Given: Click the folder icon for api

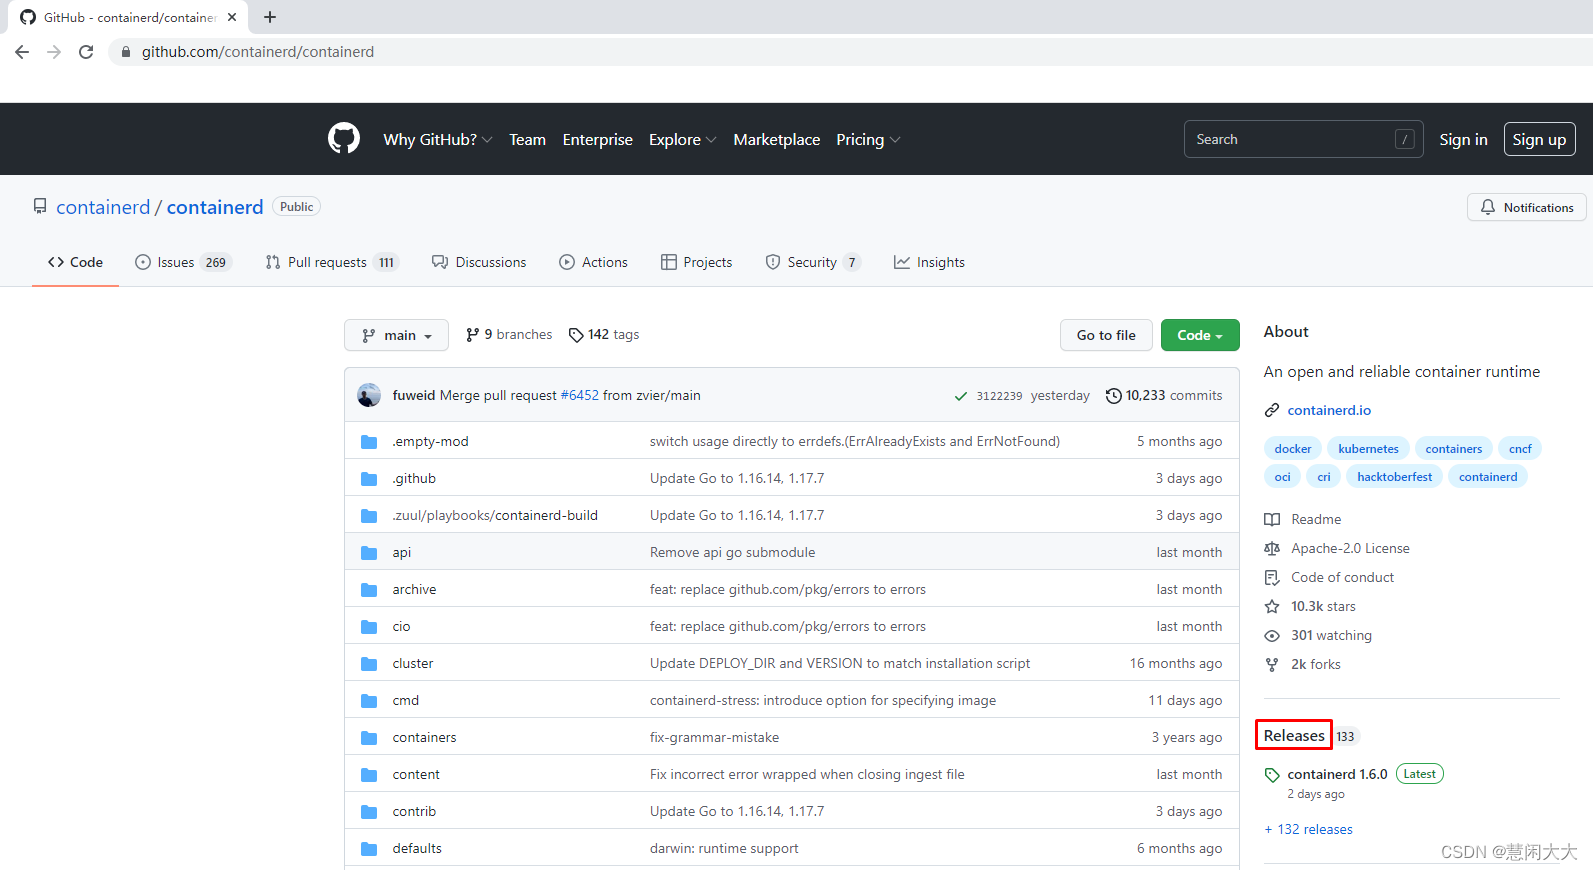Looking at the screenshot, I should tap(369, 552).
